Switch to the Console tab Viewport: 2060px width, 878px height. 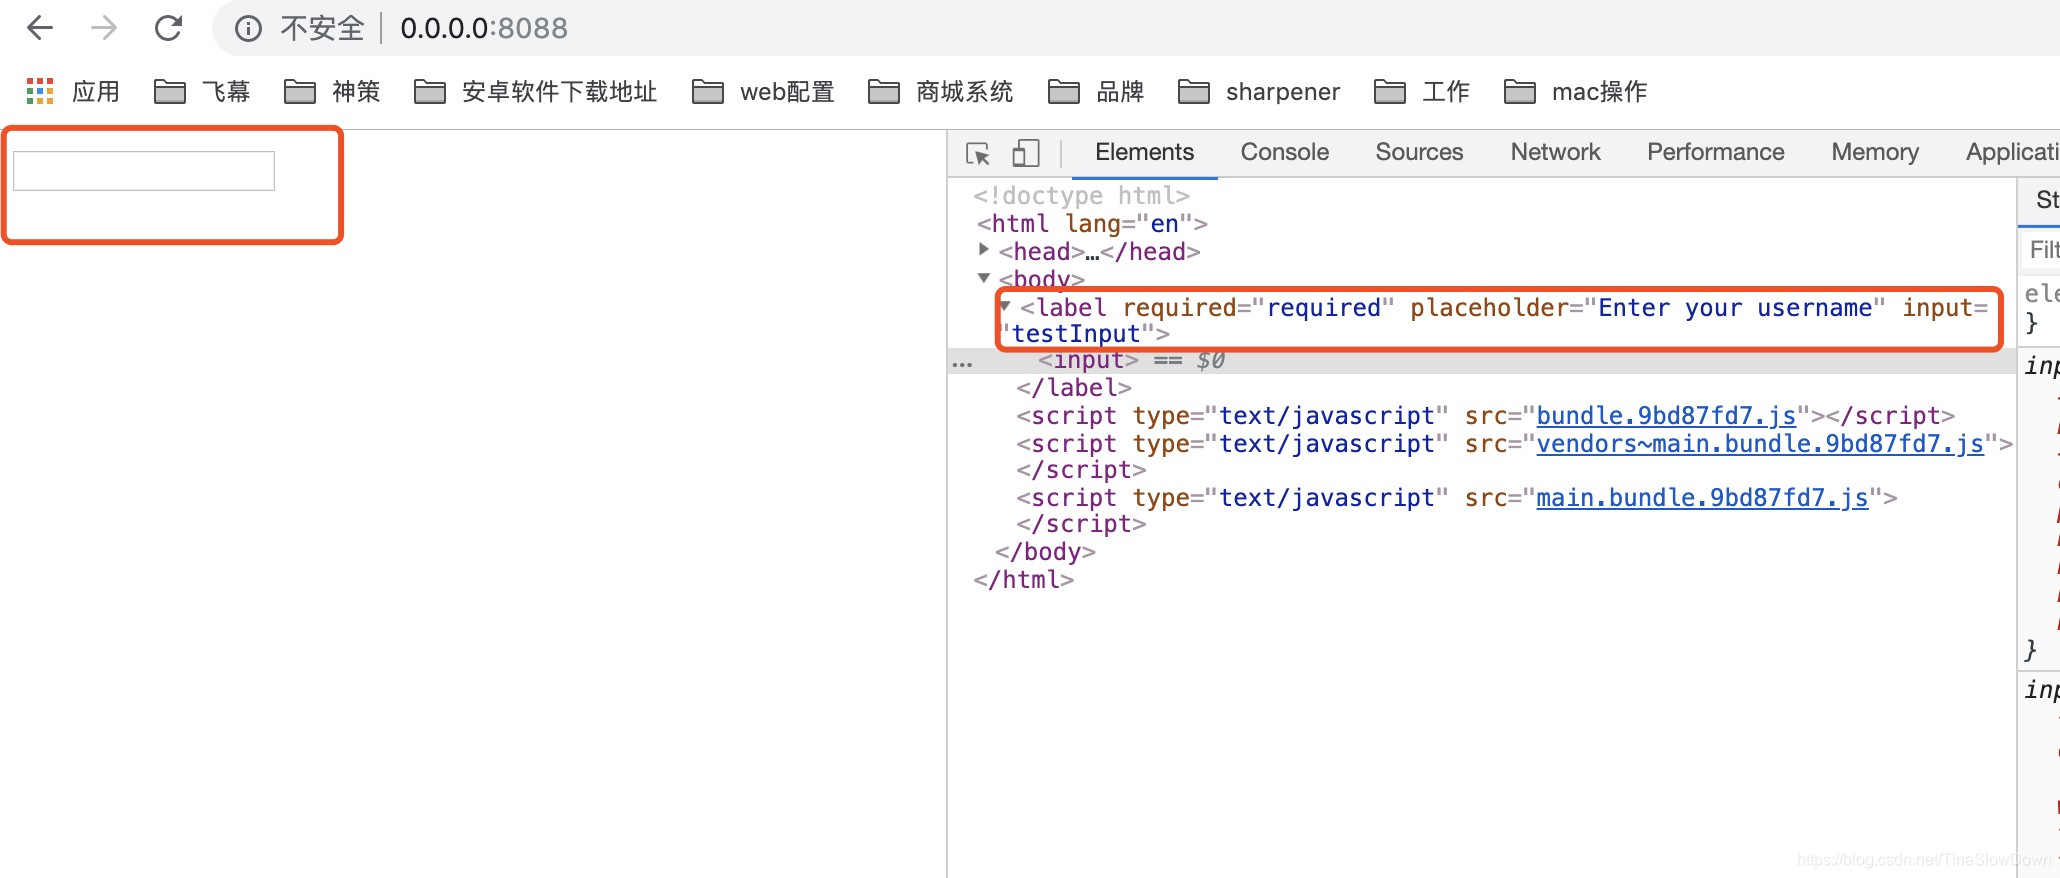point(1285,152)
